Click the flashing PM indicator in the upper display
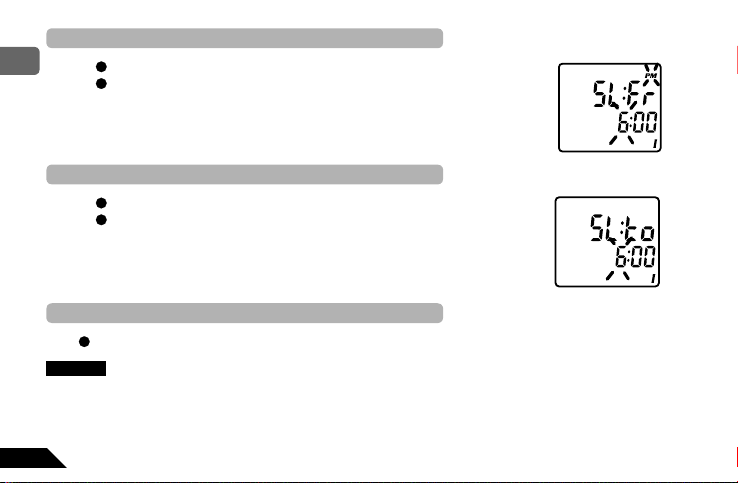Screen dimensions: 738x483 [x=652, y=75]
